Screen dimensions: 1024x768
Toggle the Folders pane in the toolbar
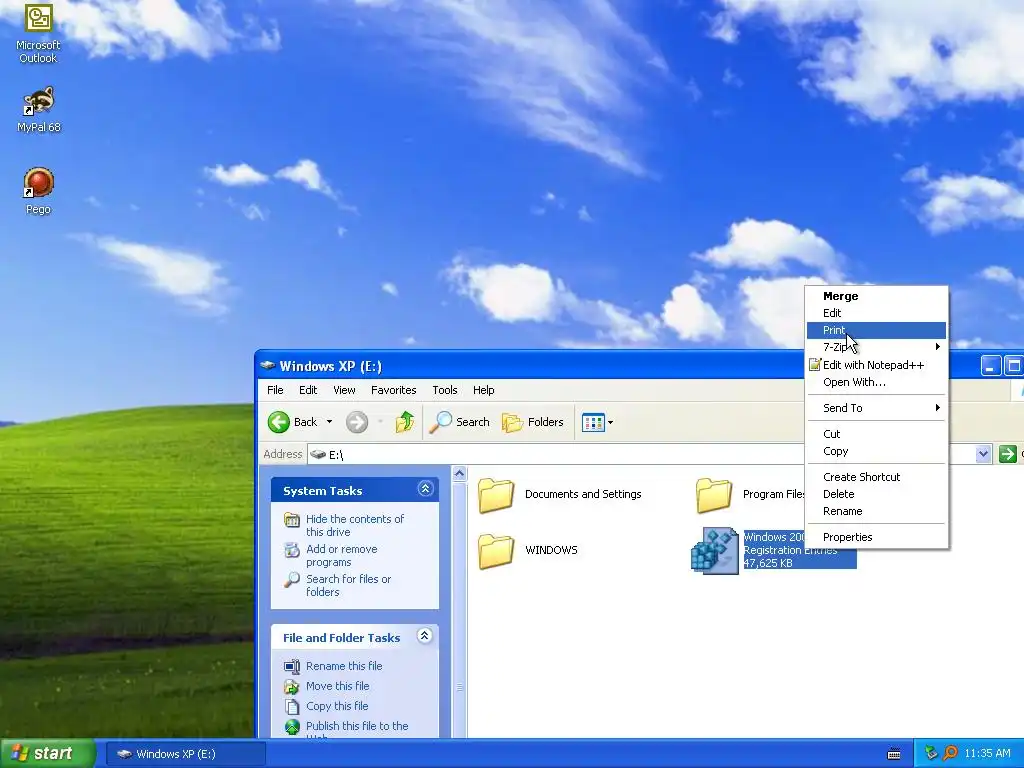532,422
